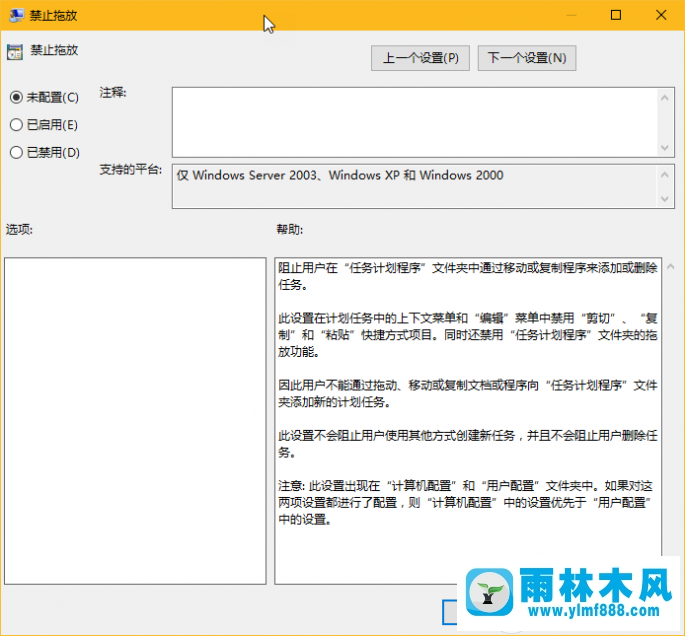
Task: Click the 注释 box scroll up arrow
Action: 664,98
